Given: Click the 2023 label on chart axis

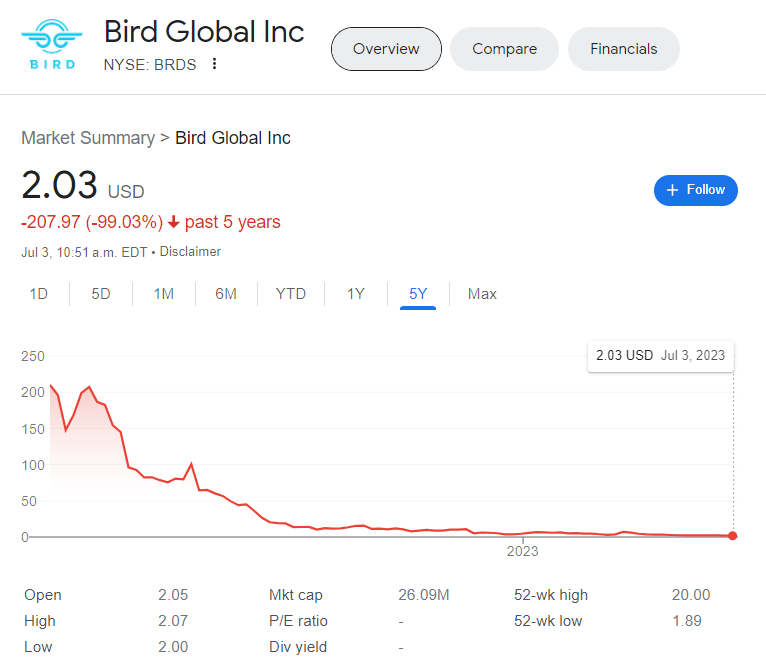Looking at the screenshot, I should [x=522, y=551].
